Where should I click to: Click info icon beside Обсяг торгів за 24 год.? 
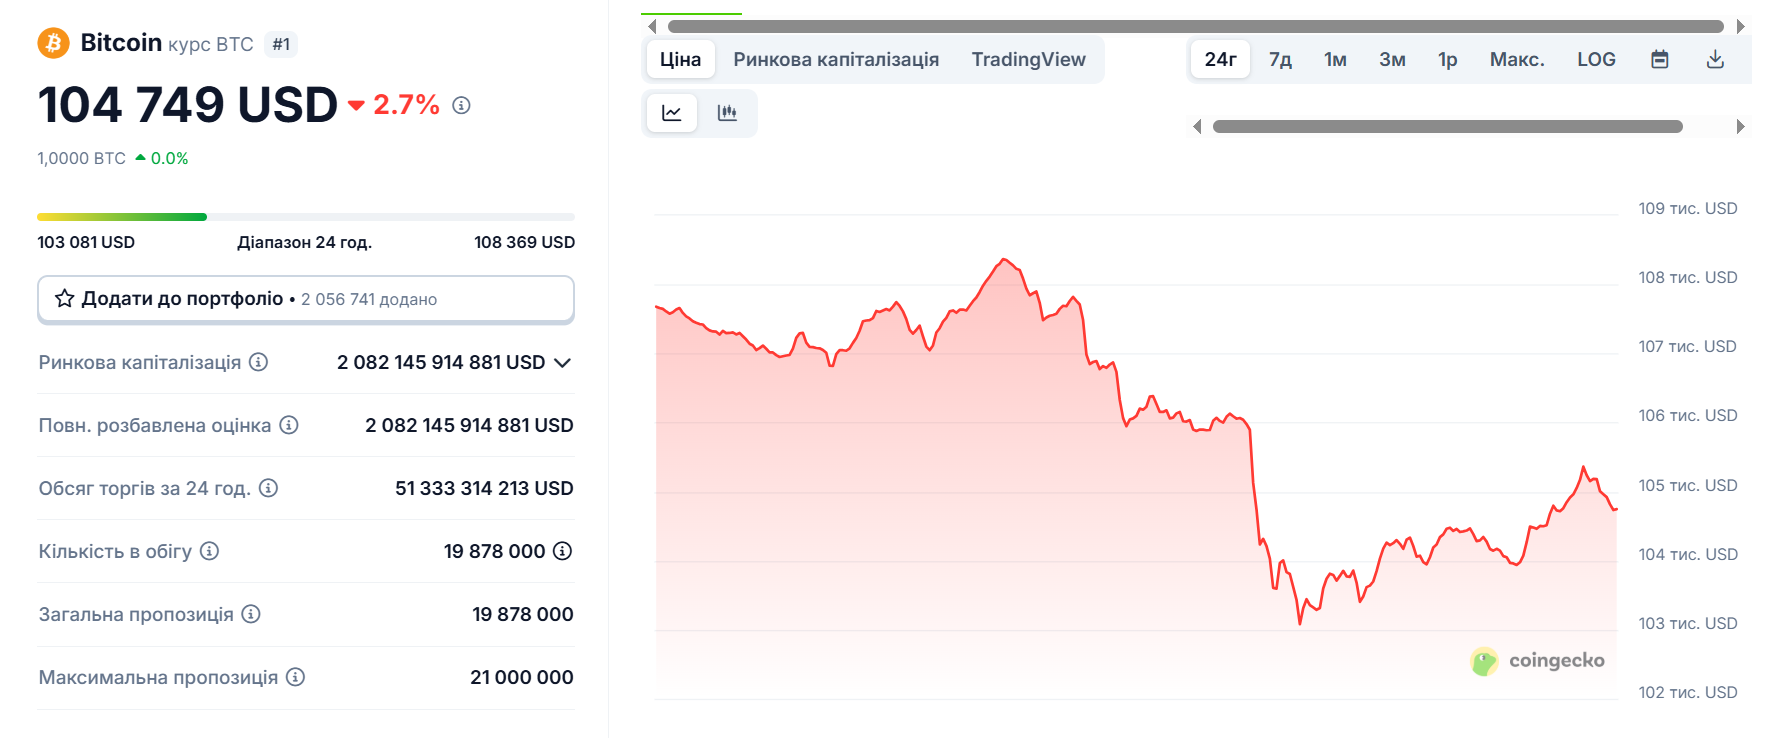268,488
